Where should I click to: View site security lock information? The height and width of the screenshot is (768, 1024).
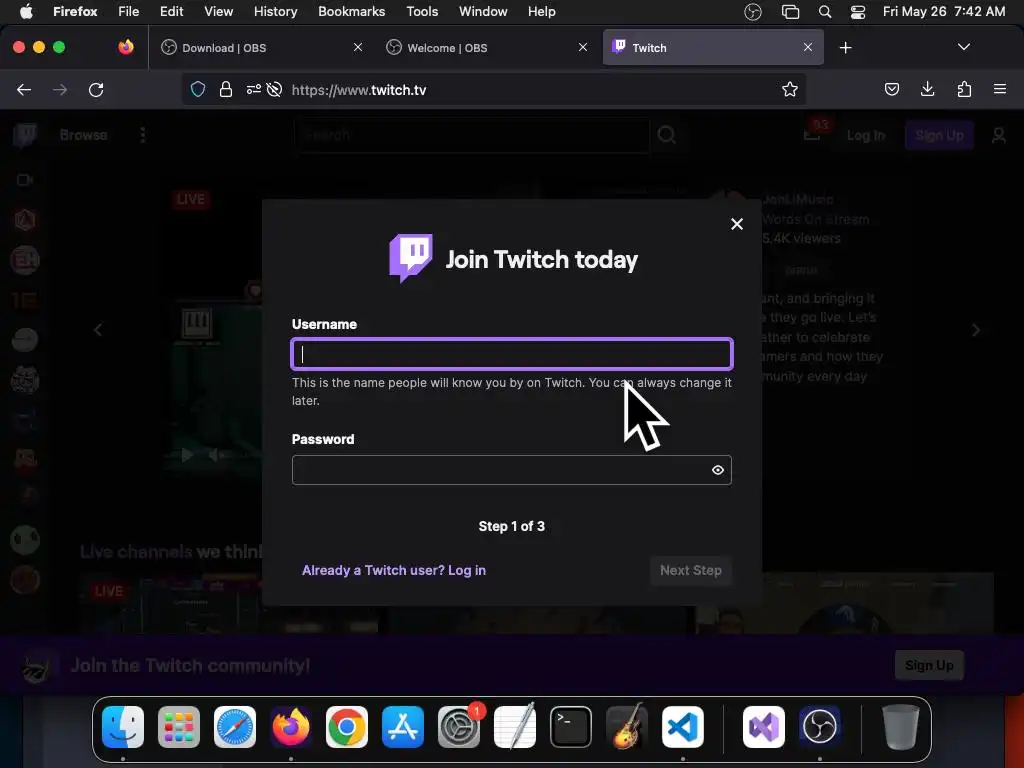pyautogui.click(x=226, y=89)
